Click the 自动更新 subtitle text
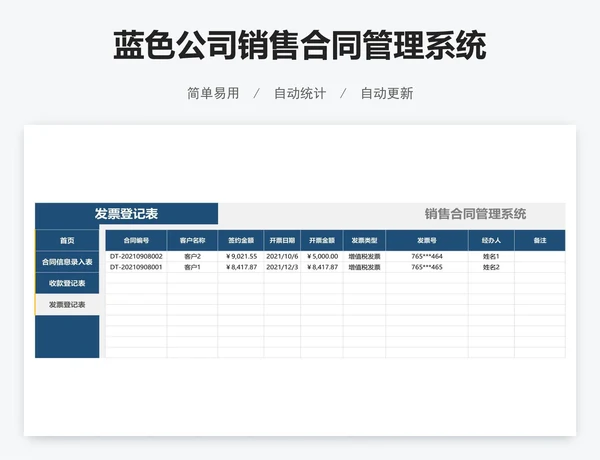The height and width of the screenshot is (460, 600). 387,93
